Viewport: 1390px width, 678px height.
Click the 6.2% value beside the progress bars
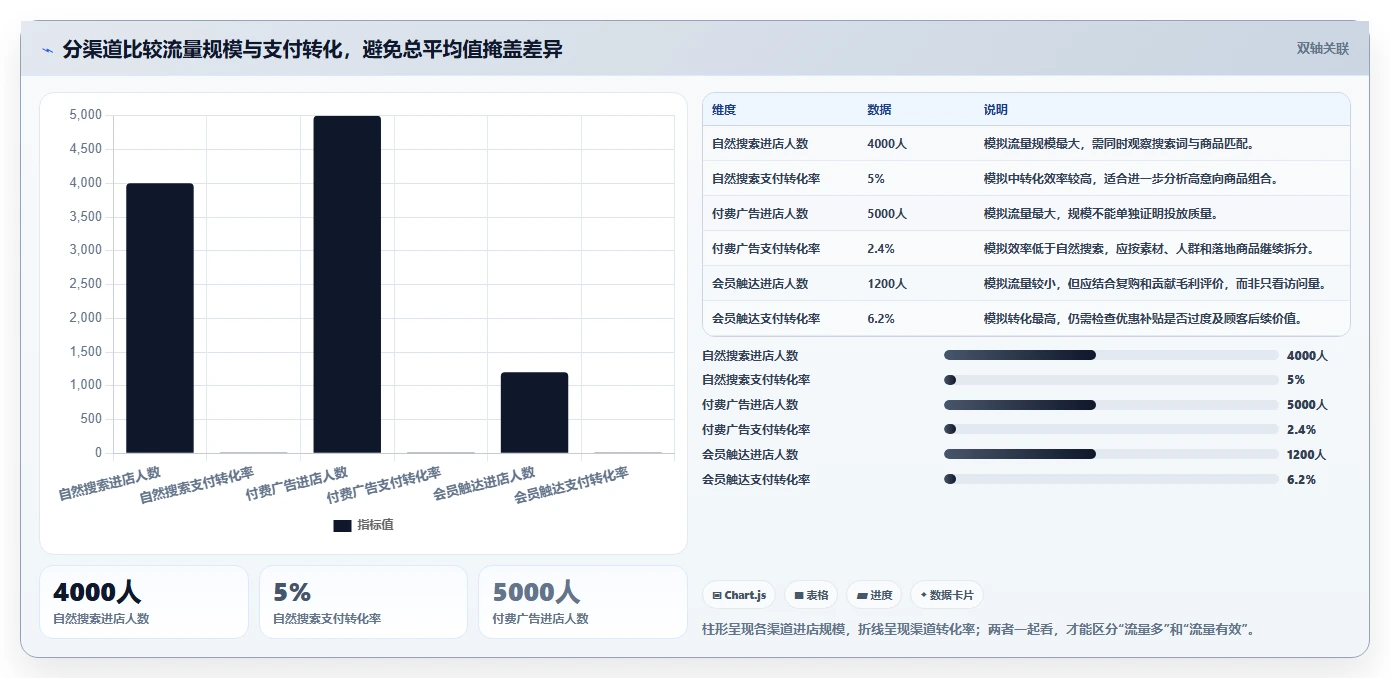point(1301,480)
